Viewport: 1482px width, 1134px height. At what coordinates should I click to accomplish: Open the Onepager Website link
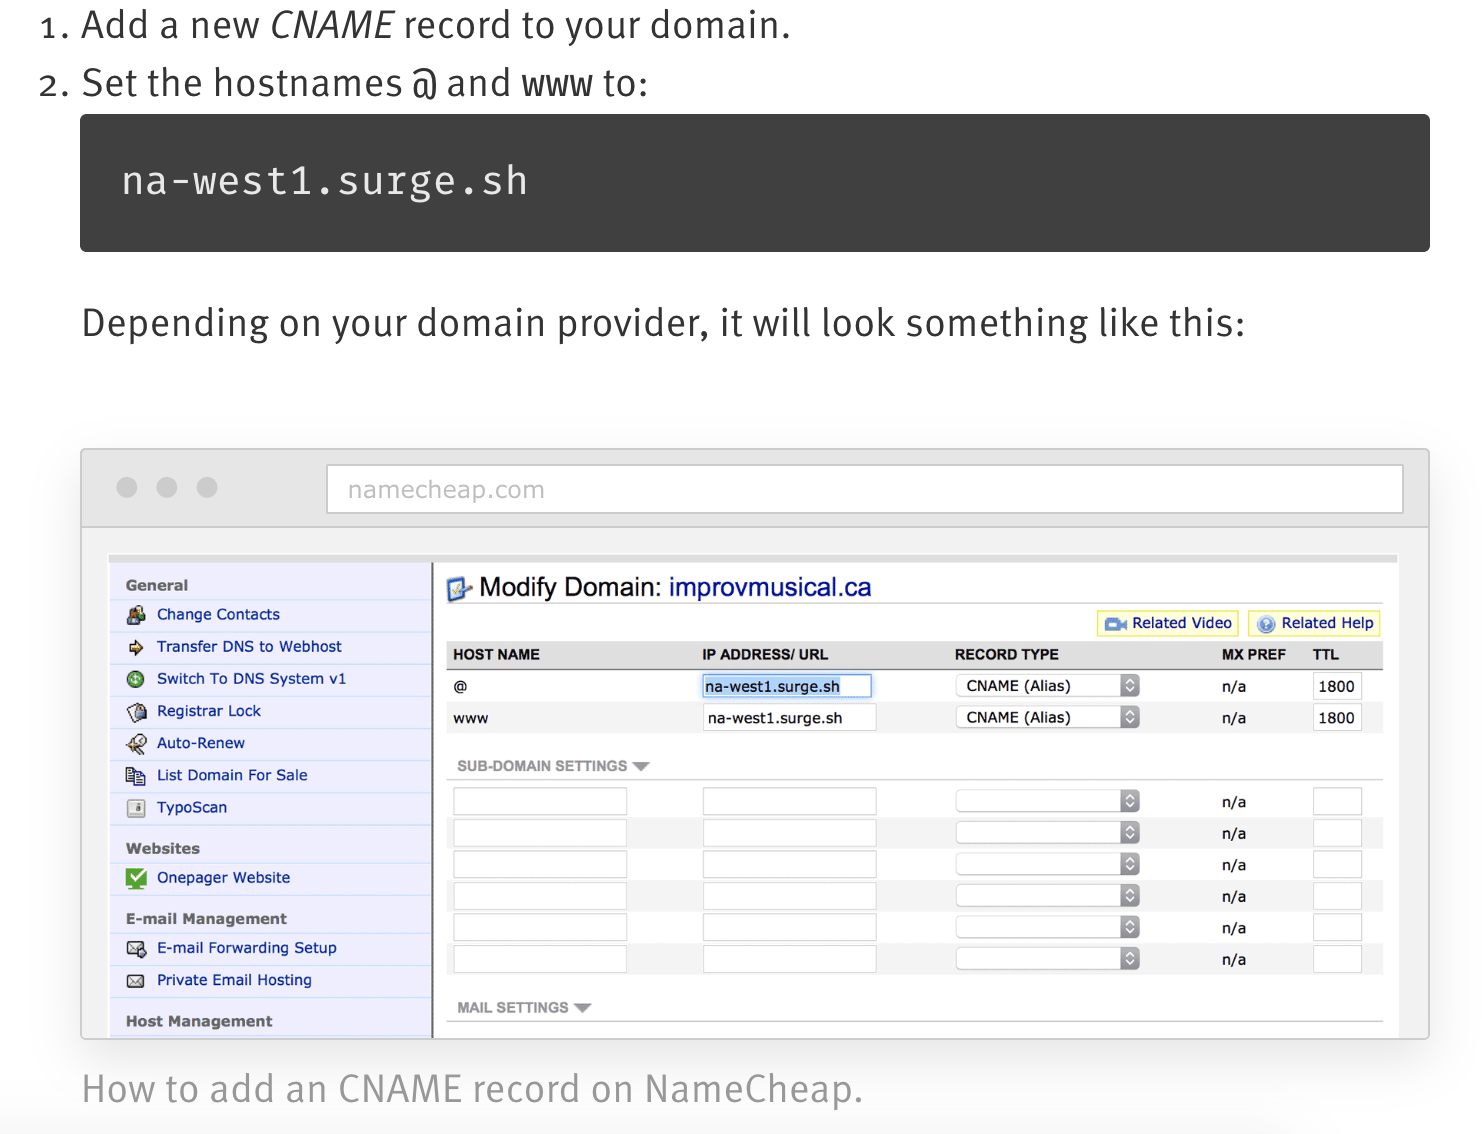[x=223, y=877]
